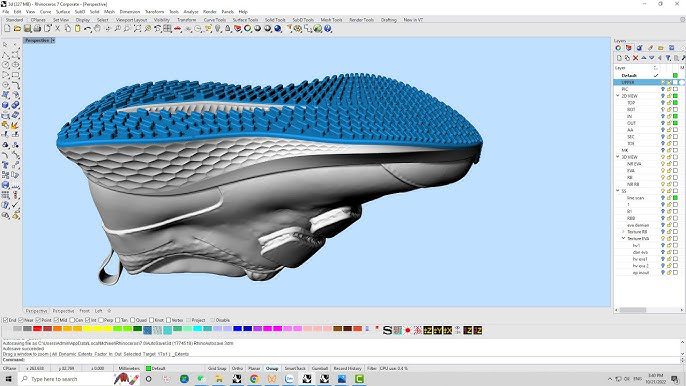Toggle Grid Snap in status bar
The width and height of the screenshot is (686, 386).
pyautogui.click(x=217, y=368)
